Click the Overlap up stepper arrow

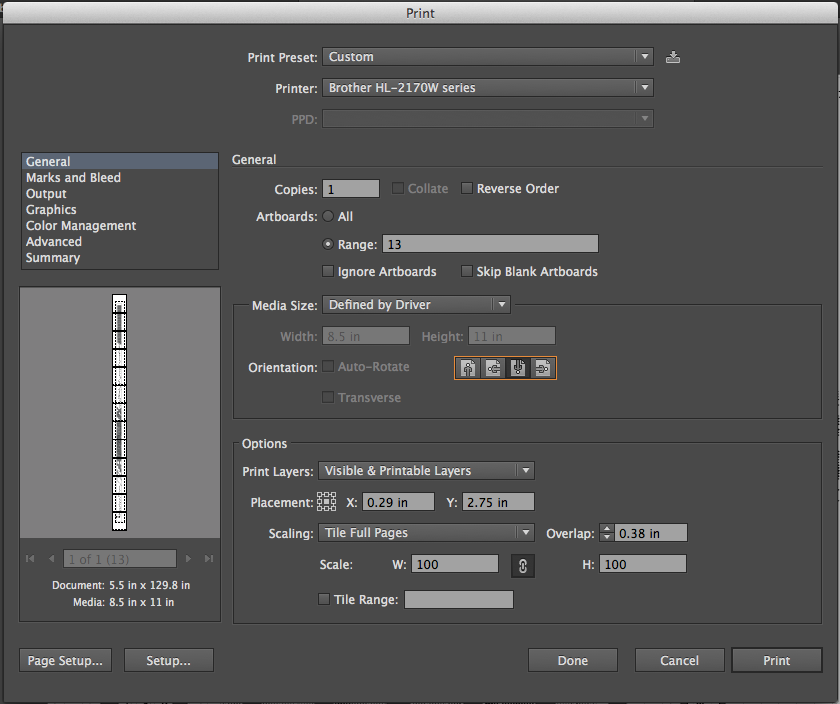[x=607, y=528]
